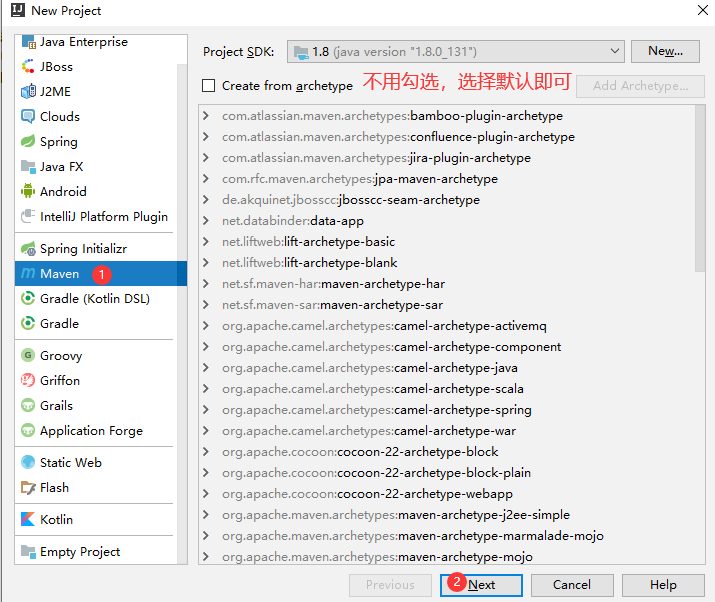
Task: Expand the jira-plugin-archetype node
Action: [206, 157]
